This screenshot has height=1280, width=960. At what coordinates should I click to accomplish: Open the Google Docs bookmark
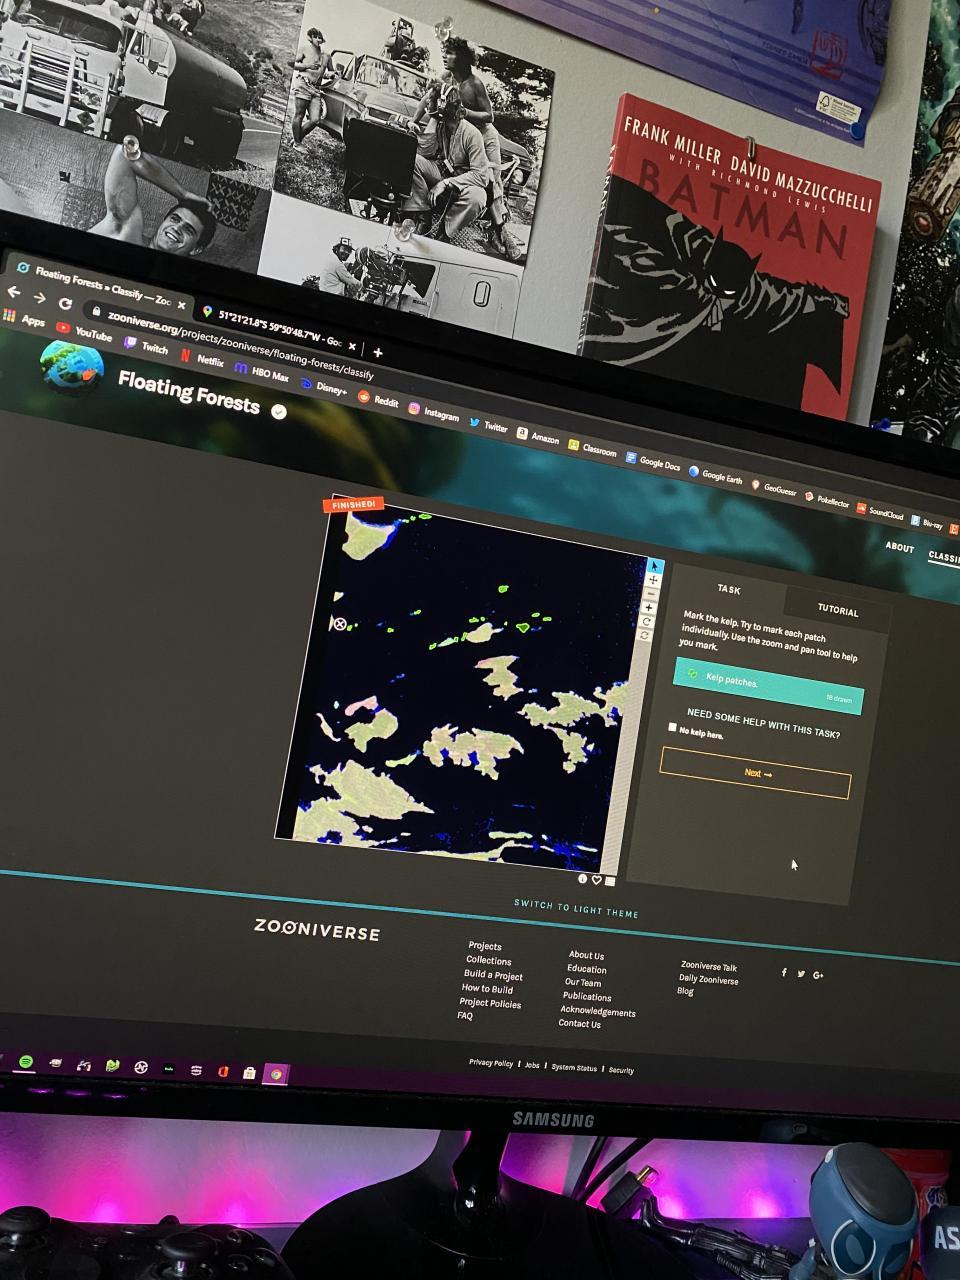[x=653, y=460]
